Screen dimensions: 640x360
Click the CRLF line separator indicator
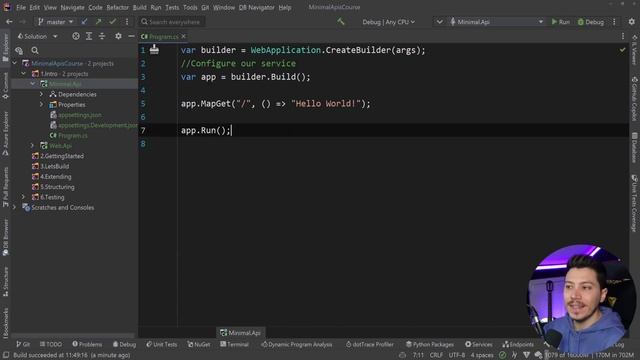[x=436, y=355]
